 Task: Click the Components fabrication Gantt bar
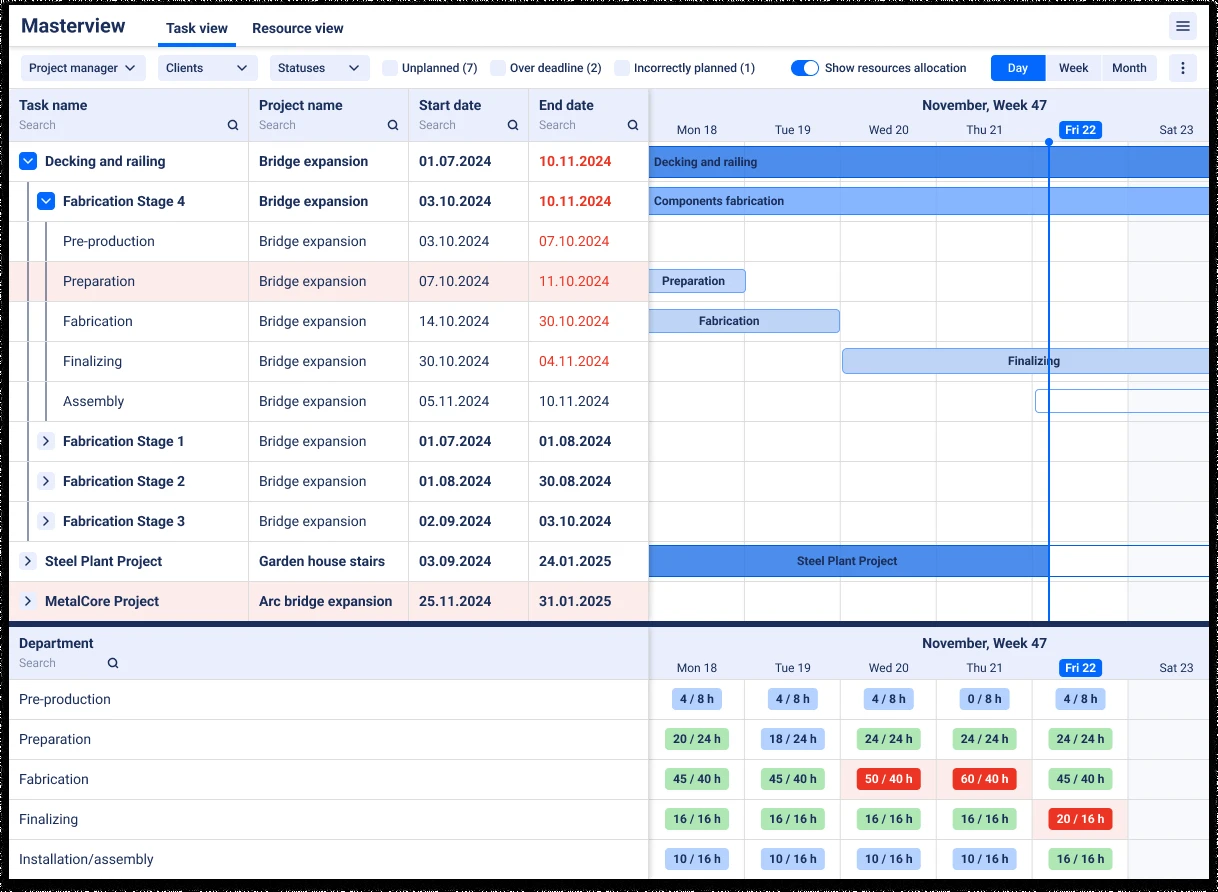click(x=929, y=201)
